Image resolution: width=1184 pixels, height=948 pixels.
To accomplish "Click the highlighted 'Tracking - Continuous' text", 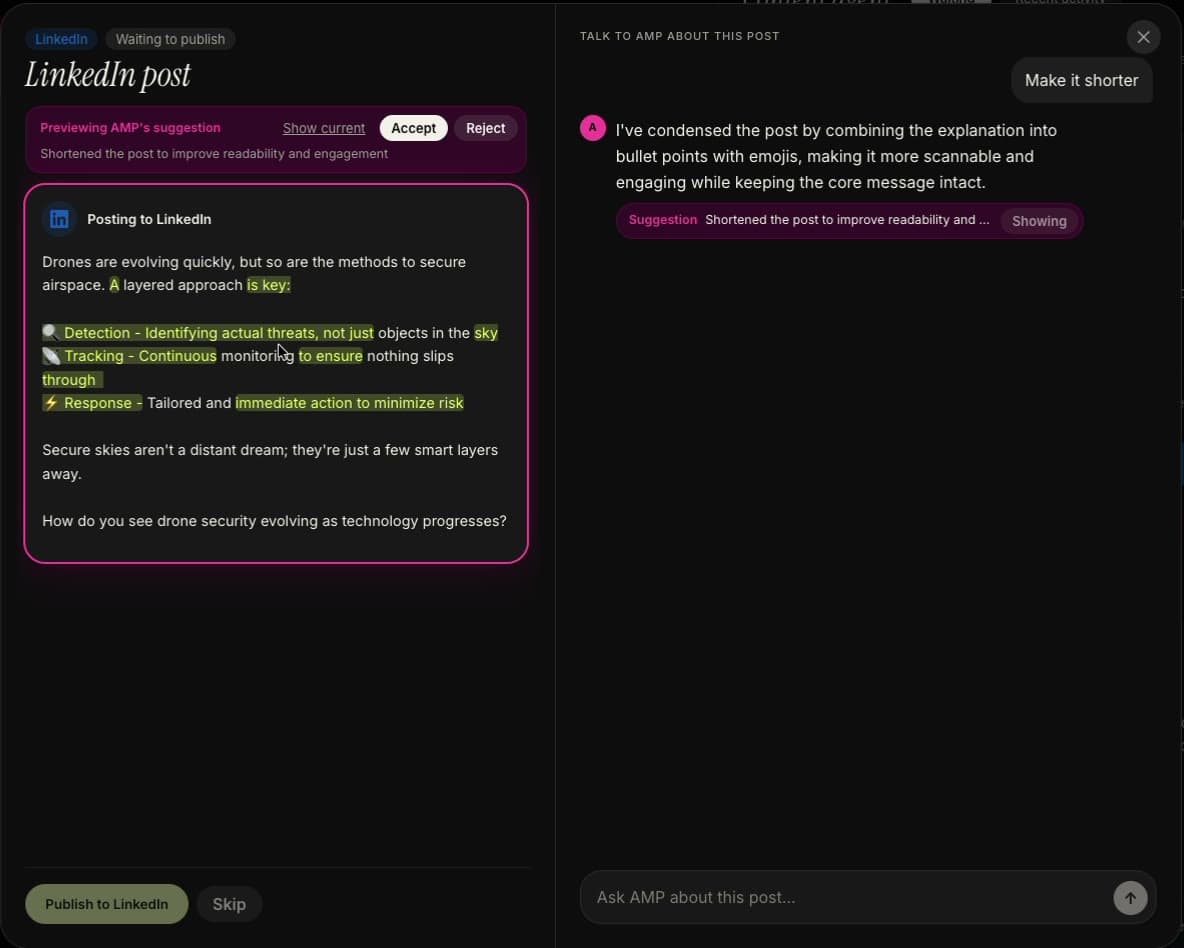I will coord(140,356).
